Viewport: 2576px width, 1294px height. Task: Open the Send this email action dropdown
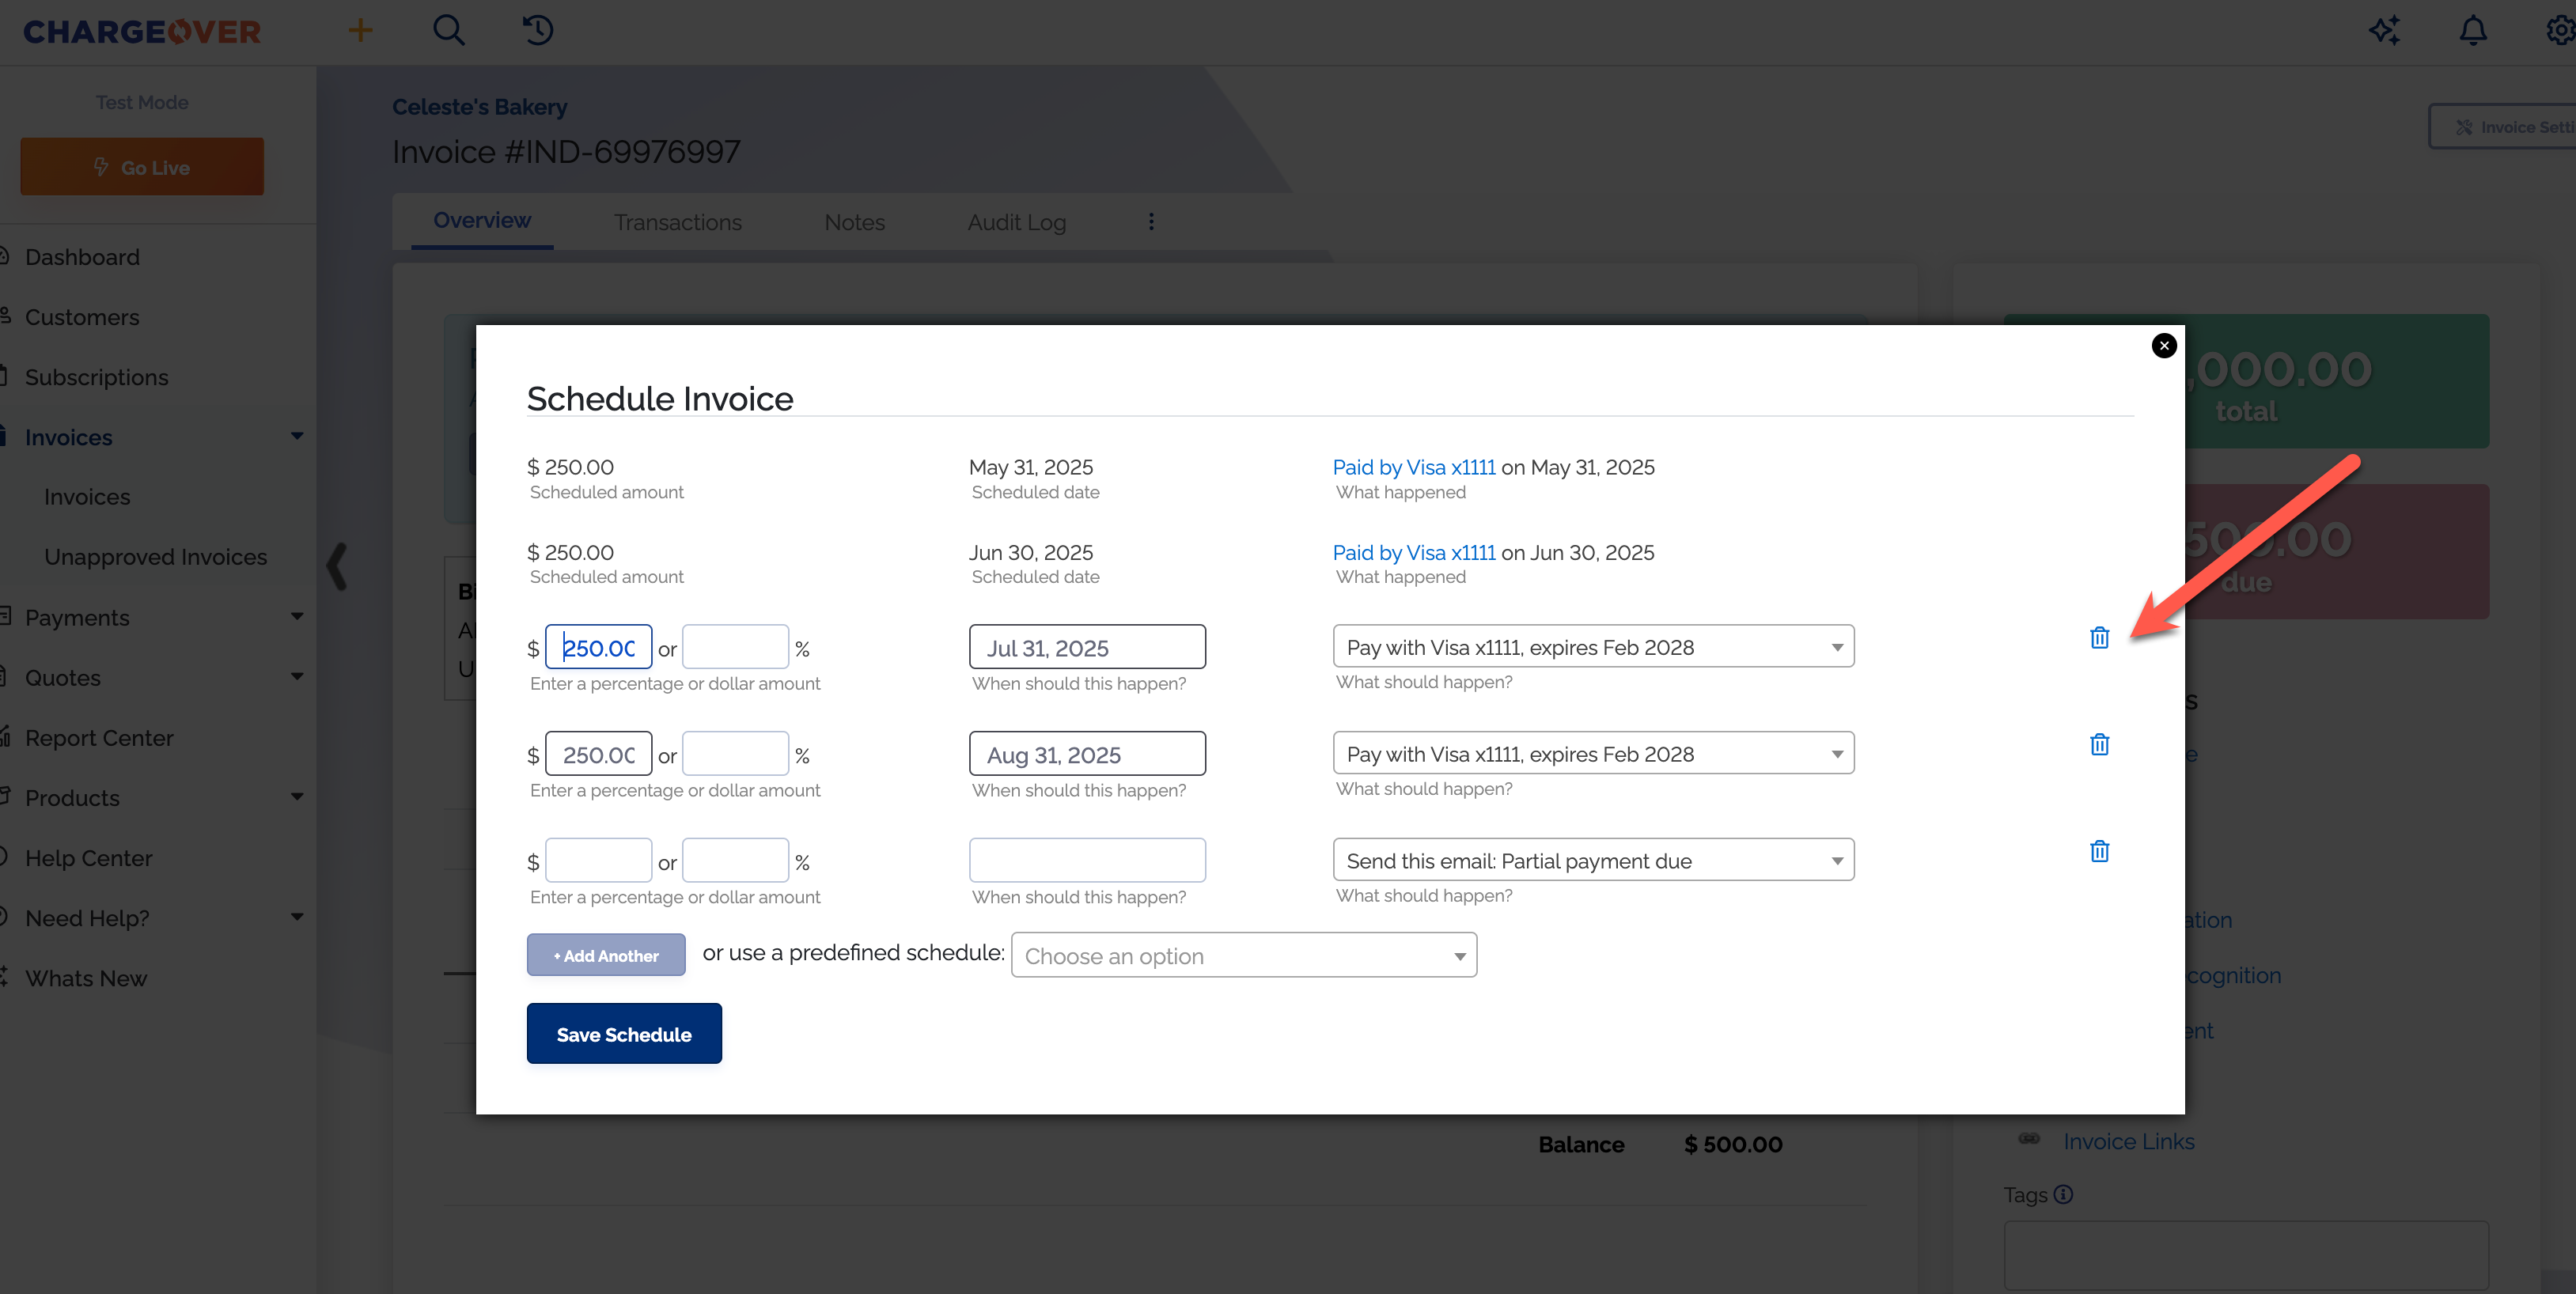click(1593, 861)
